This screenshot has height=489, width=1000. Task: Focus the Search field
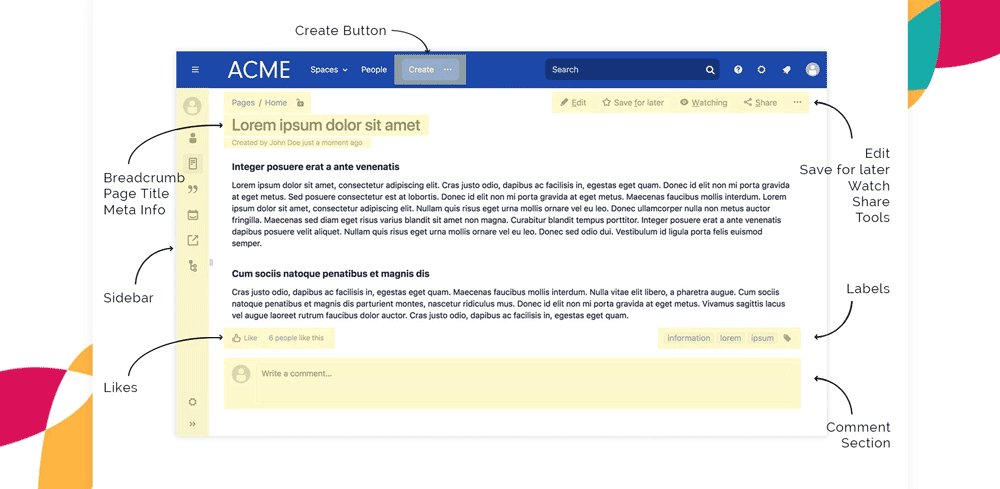tap(632, 69)
